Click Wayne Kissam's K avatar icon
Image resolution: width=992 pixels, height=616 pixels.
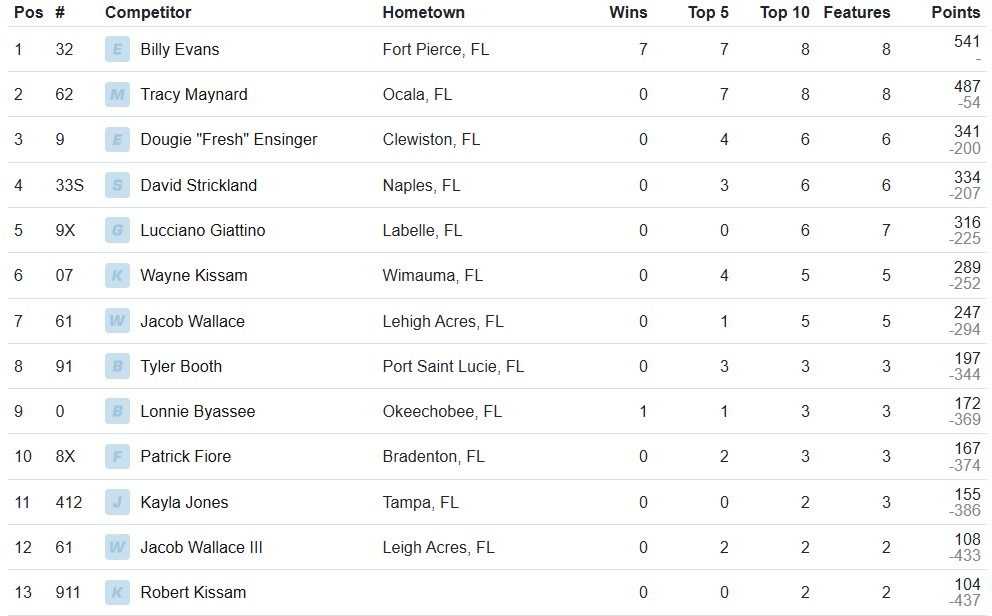coord(117,275)
